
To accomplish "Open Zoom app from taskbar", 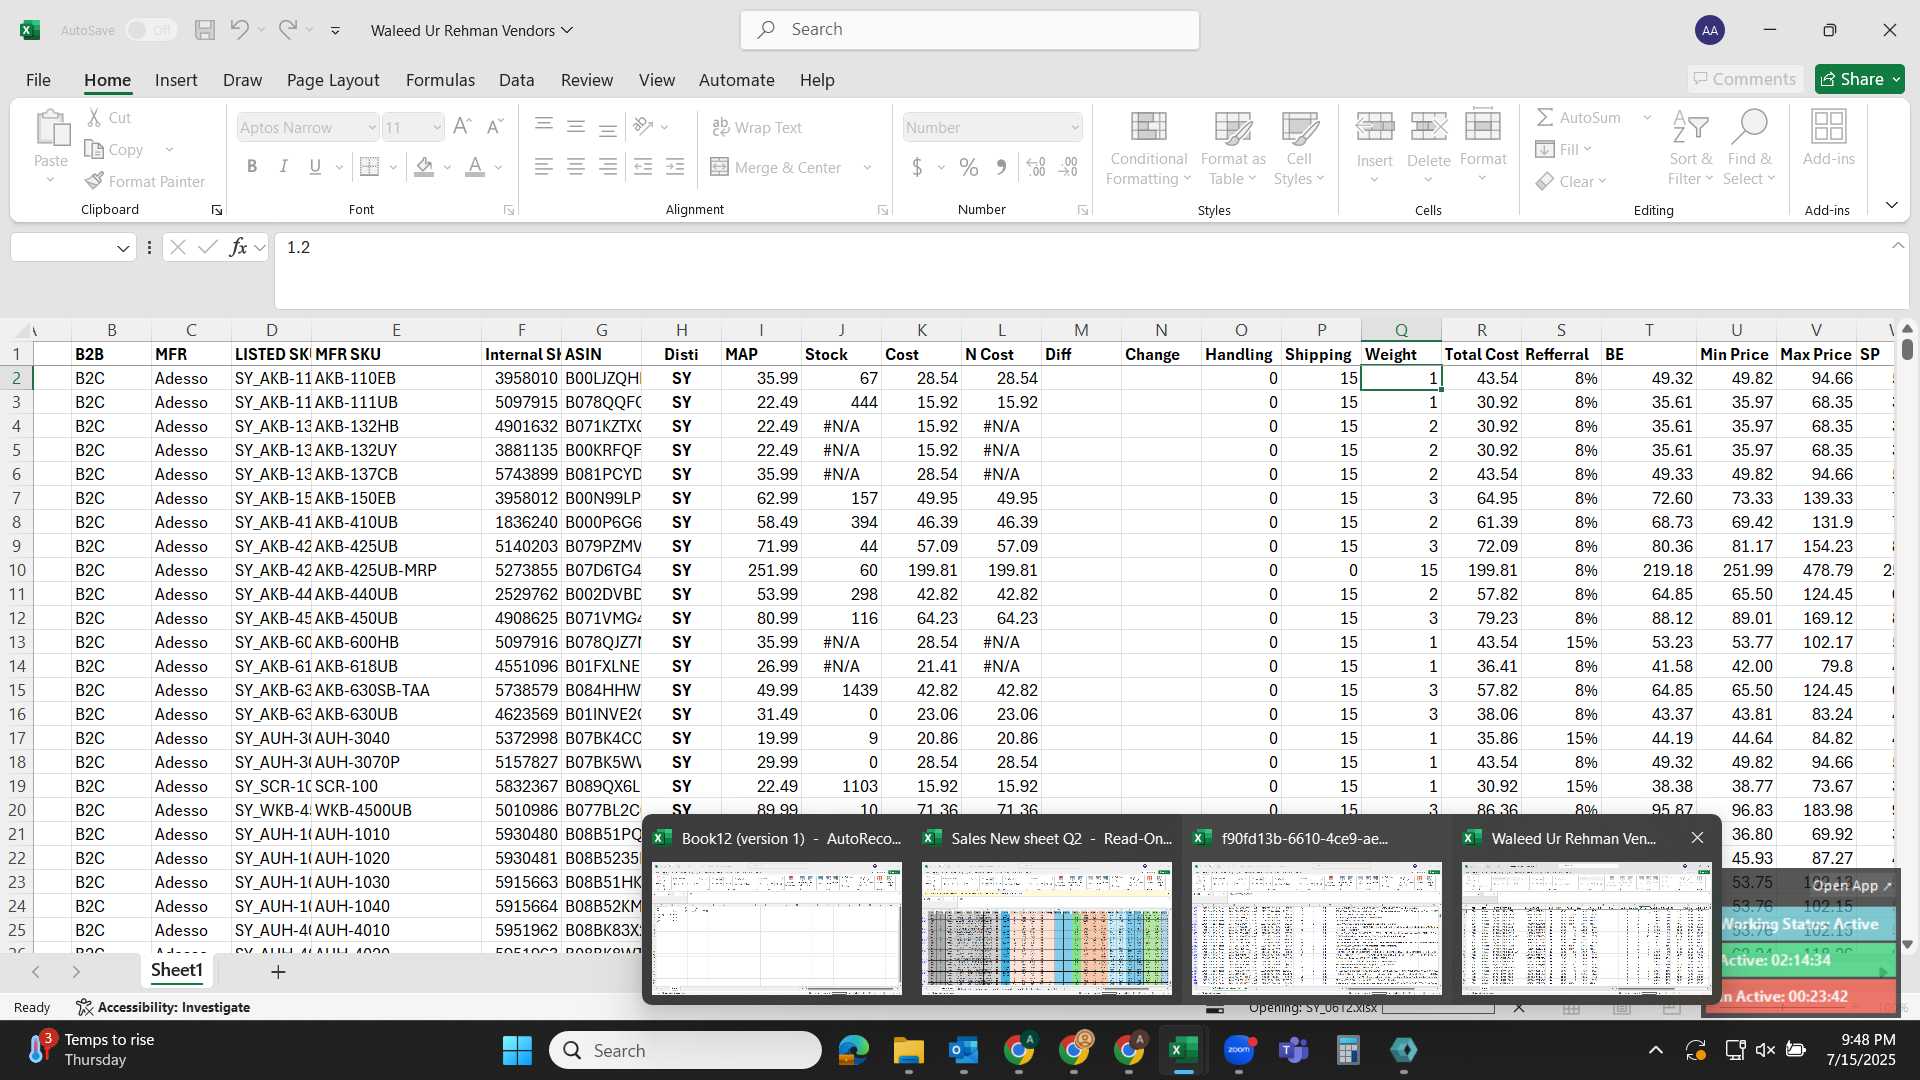I will 1239,1050.
